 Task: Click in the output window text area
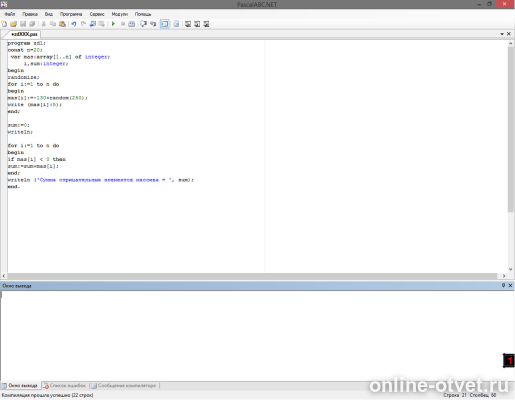(257, 336)
